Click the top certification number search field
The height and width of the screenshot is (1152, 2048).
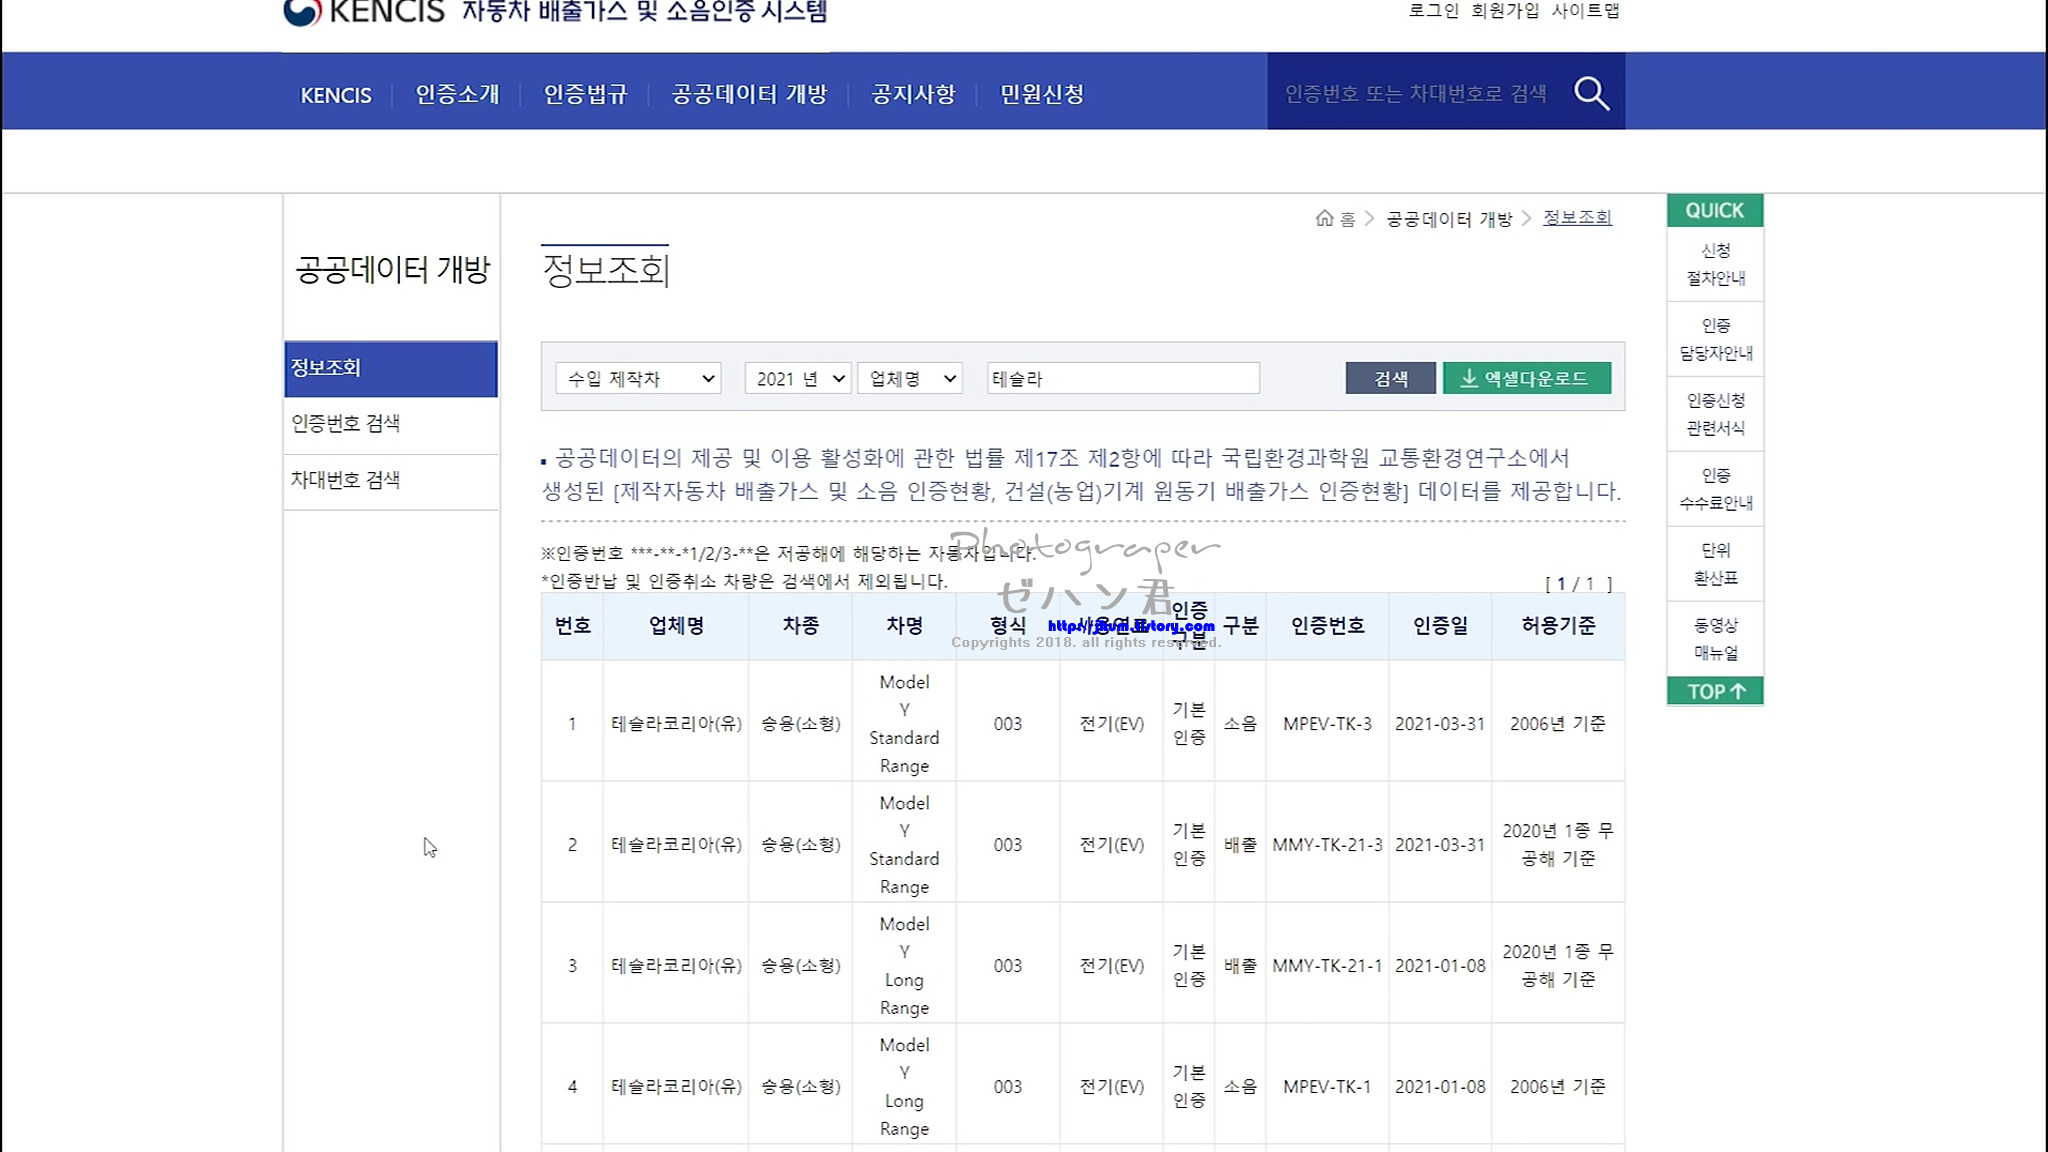(1415, 93)
